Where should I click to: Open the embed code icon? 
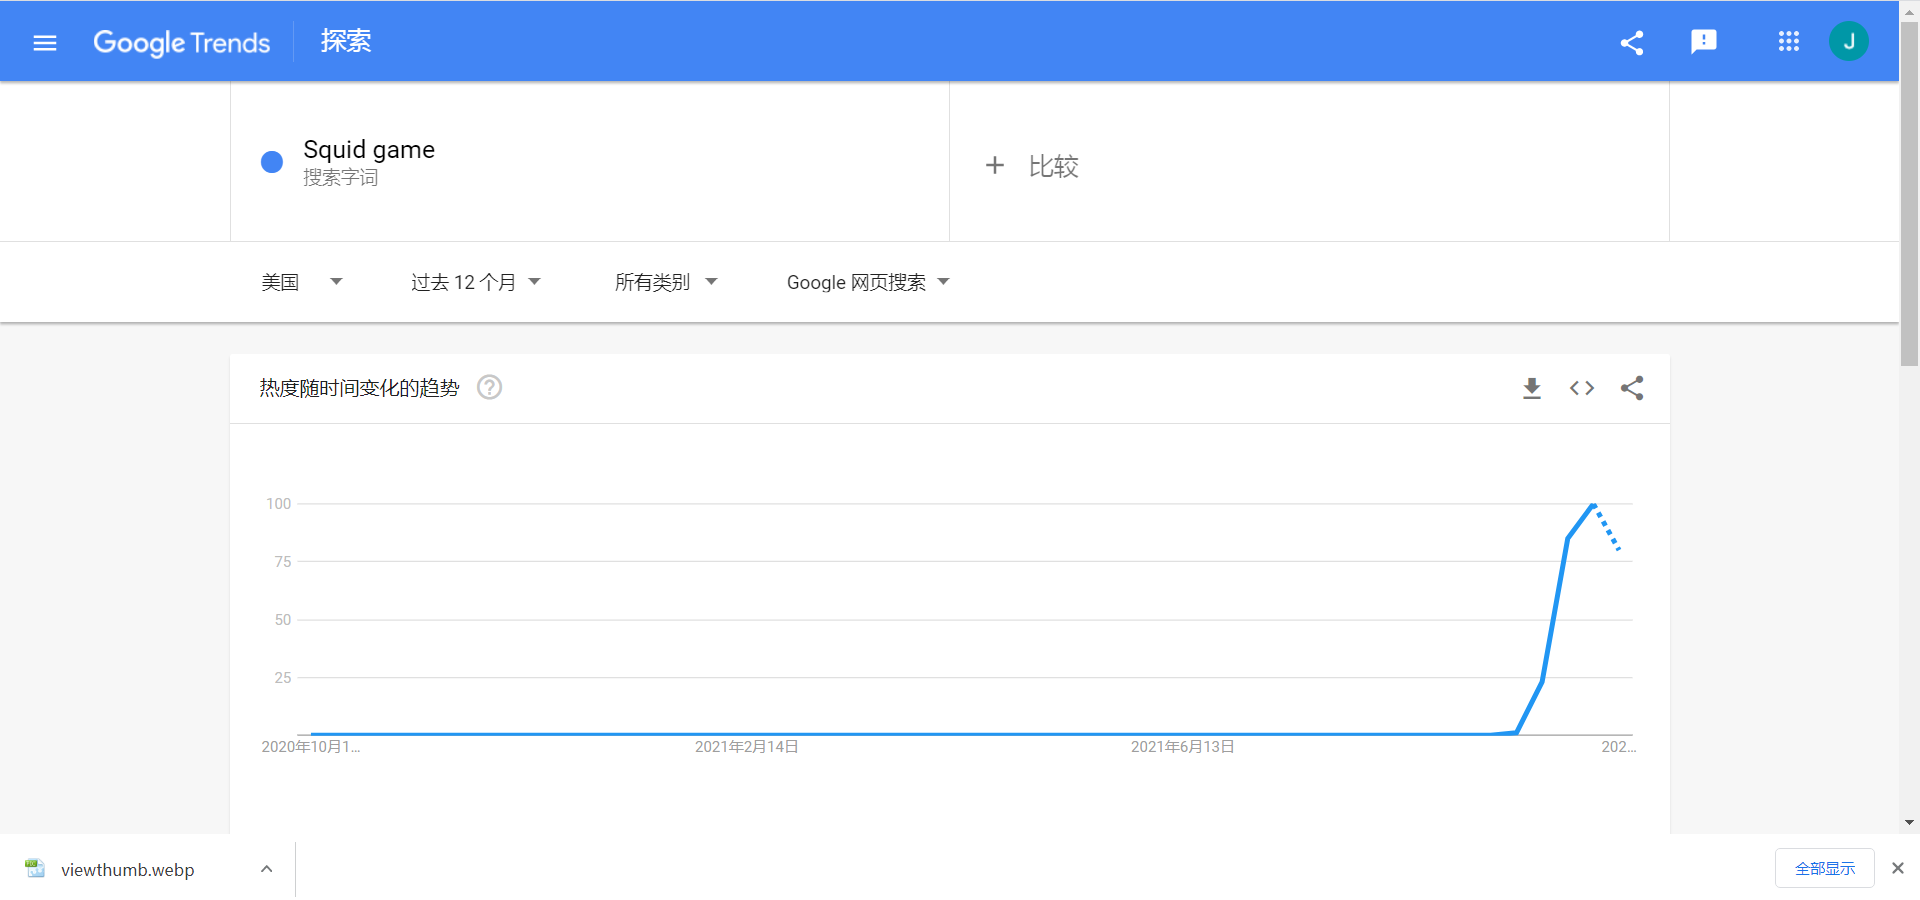[x=1582, y=388]
